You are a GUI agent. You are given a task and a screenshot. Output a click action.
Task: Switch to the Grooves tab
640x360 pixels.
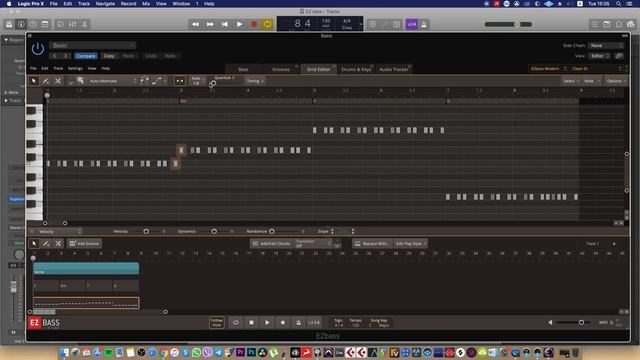[x=281, y=69]
